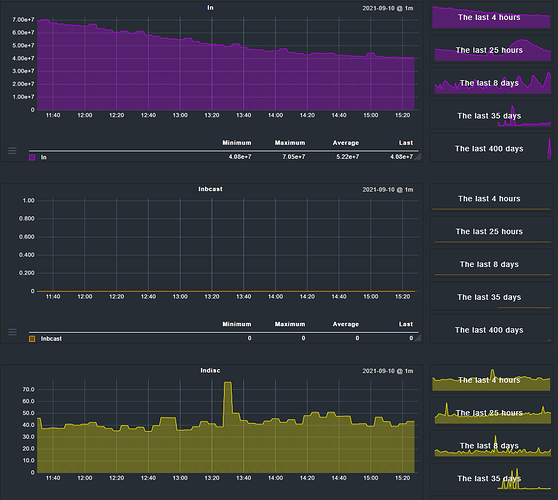Click the Inbcast chart 1.00 axis label
Screen dimensions: 558x500
(x=28, y=200)
